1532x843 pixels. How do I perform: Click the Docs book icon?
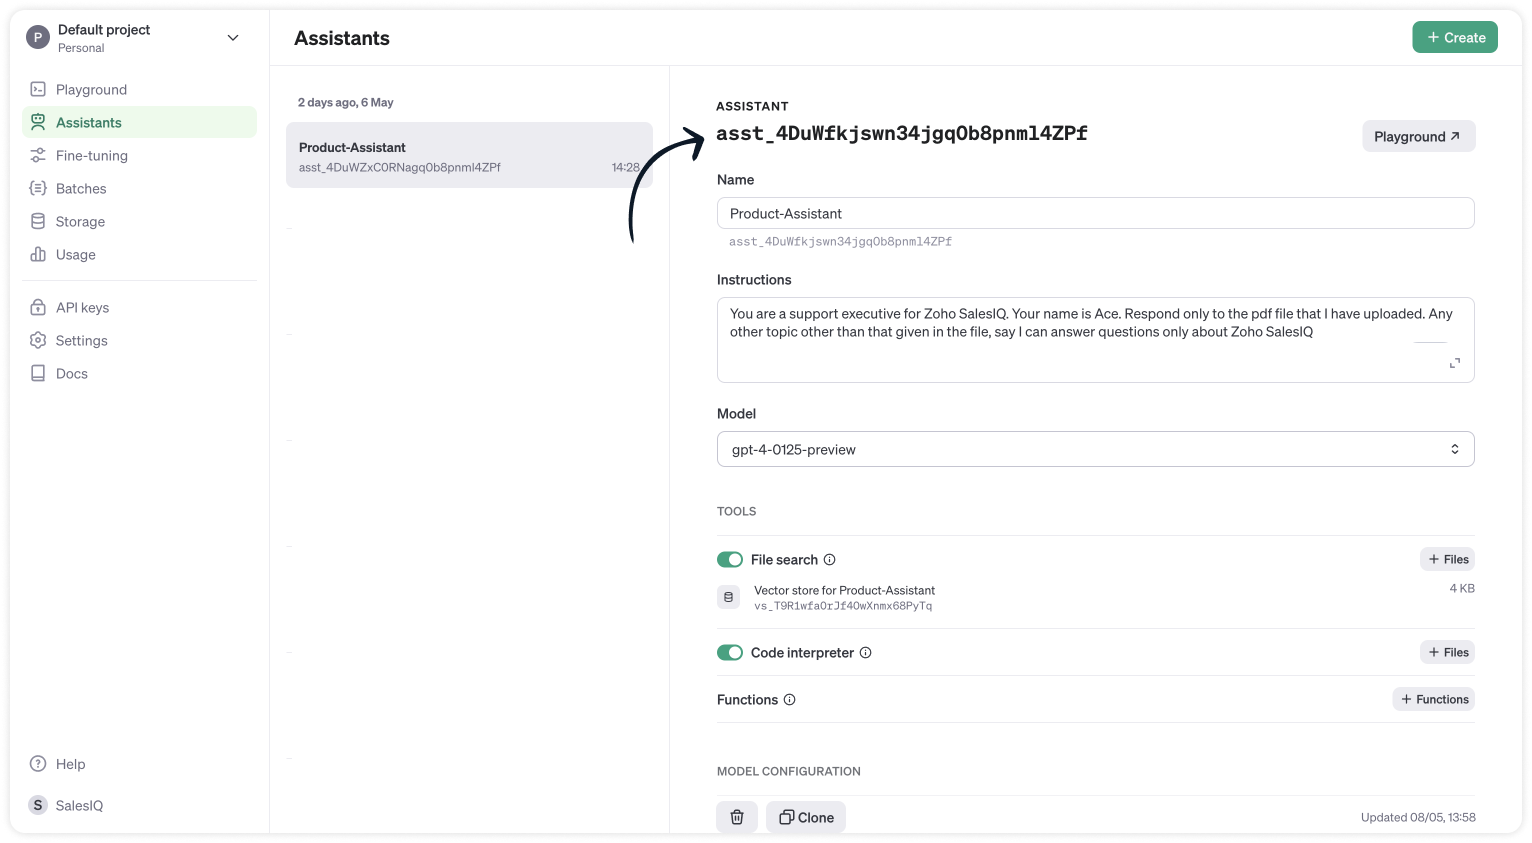[x=38, y=373]
